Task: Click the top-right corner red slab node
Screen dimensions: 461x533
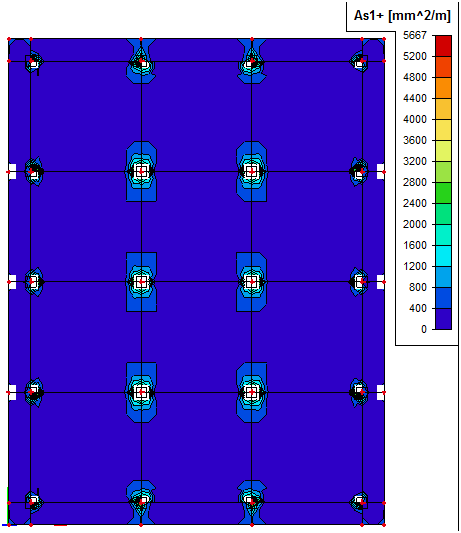Action: pos(384,39)
